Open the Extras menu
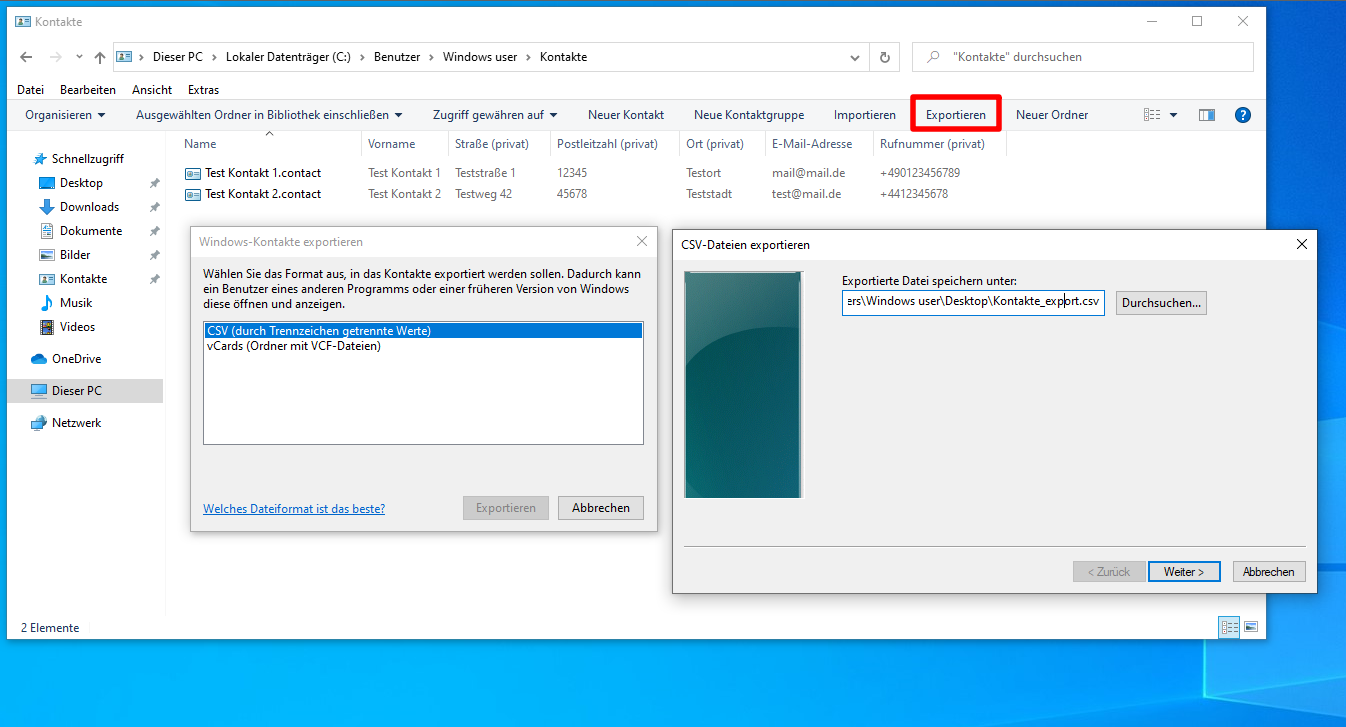 tap(203, 90)
